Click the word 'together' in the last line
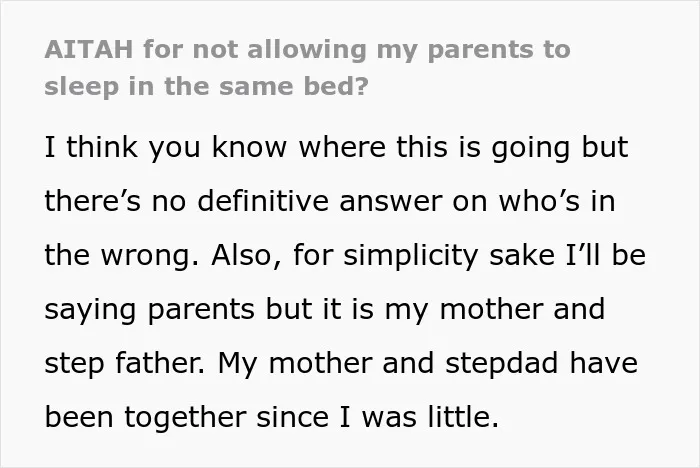The image size is (700, 468). (x=185, y=419)
